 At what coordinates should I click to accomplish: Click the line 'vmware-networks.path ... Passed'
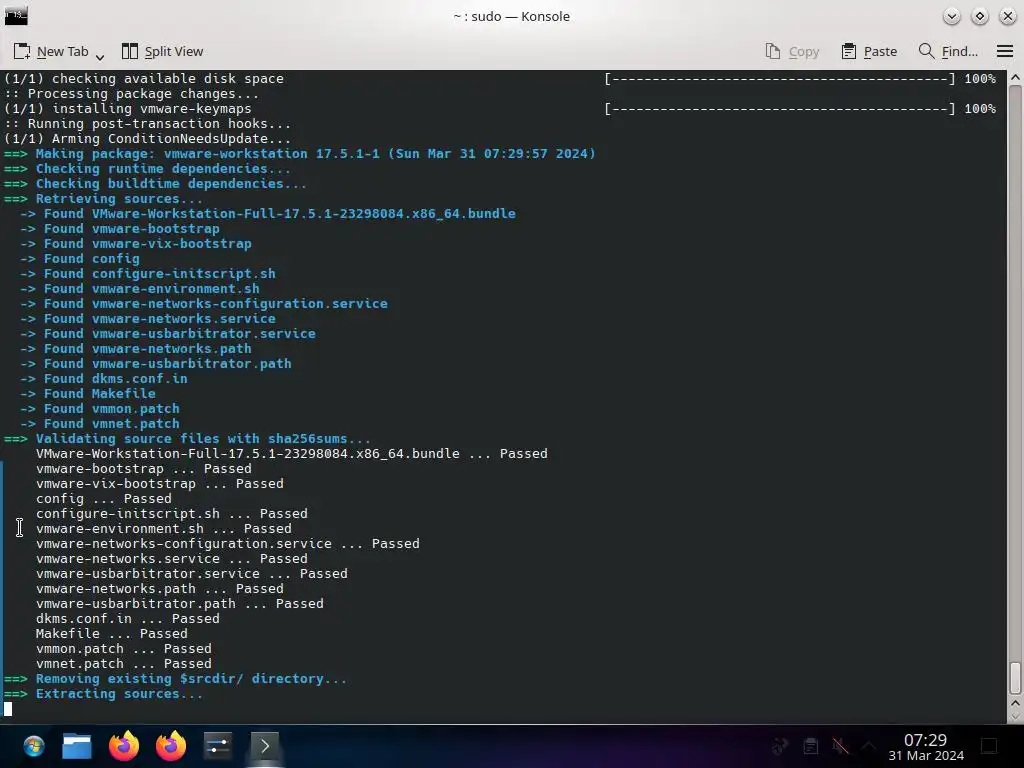tap(159, 588)
